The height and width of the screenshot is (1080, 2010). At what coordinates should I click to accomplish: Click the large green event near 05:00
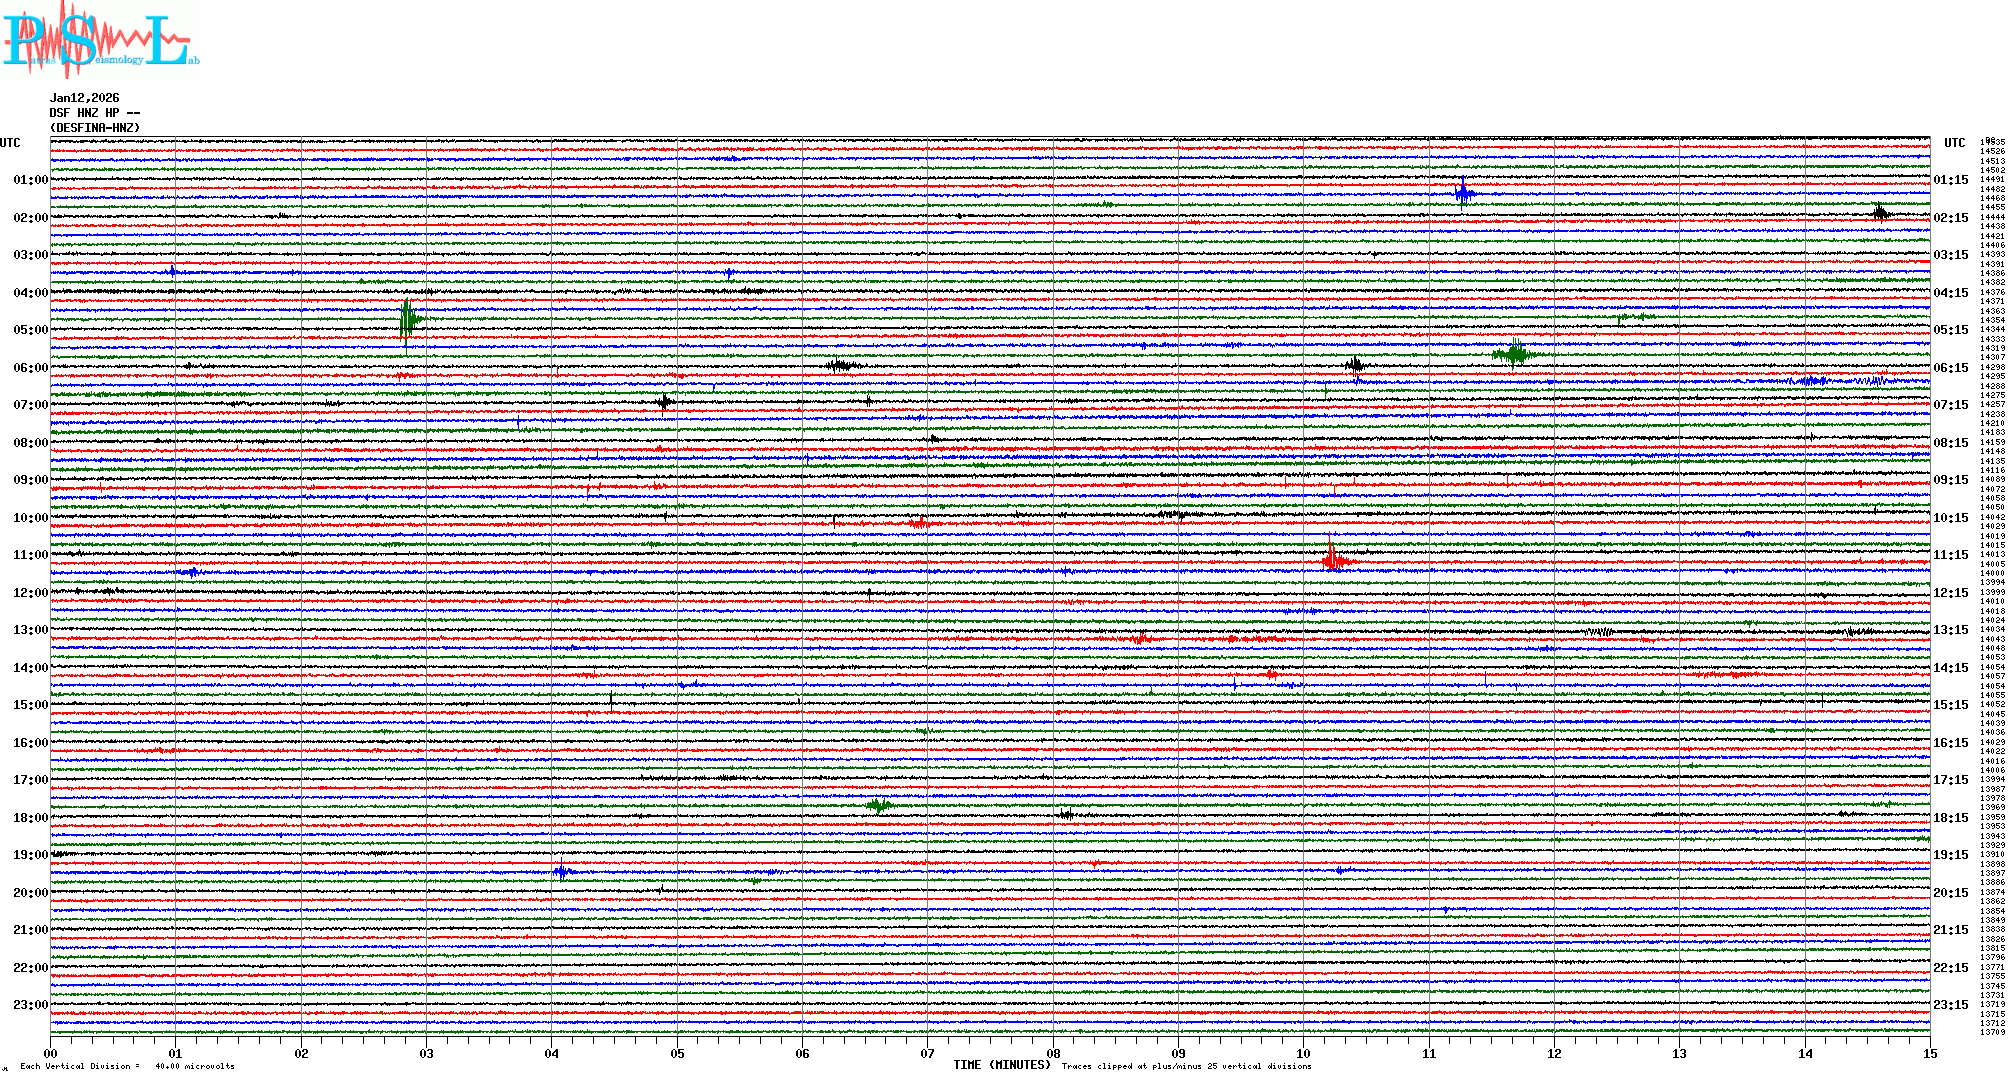[407, 320]
